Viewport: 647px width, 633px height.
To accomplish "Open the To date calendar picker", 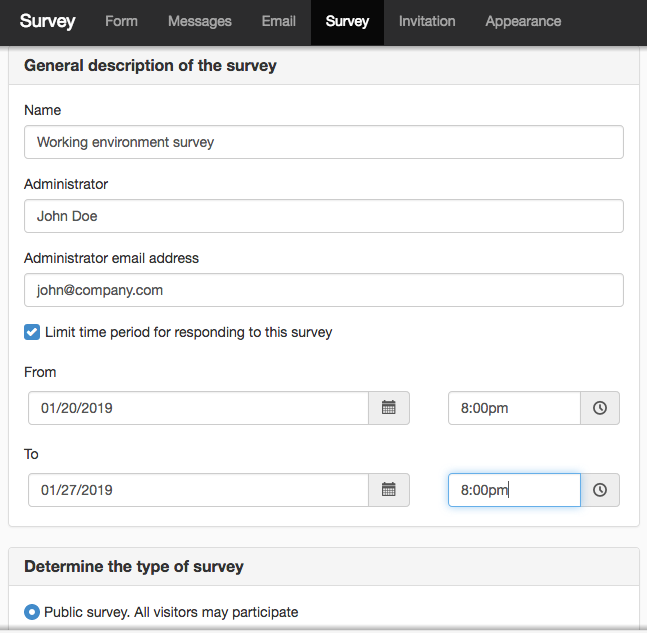I will pyautogui.click(x=389, y=490).
